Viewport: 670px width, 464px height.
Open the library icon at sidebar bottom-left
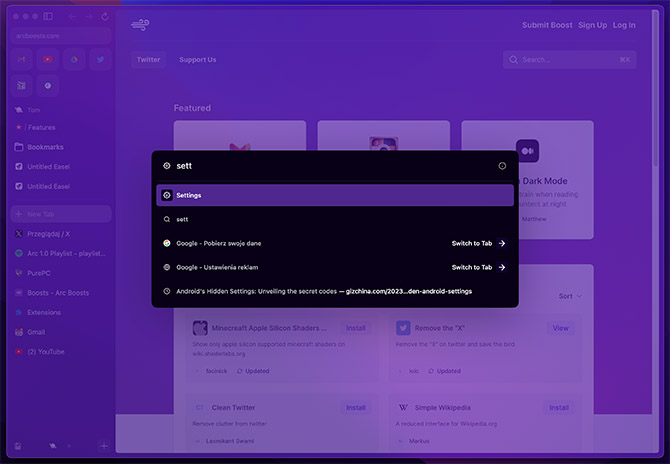tap(18, 446)
